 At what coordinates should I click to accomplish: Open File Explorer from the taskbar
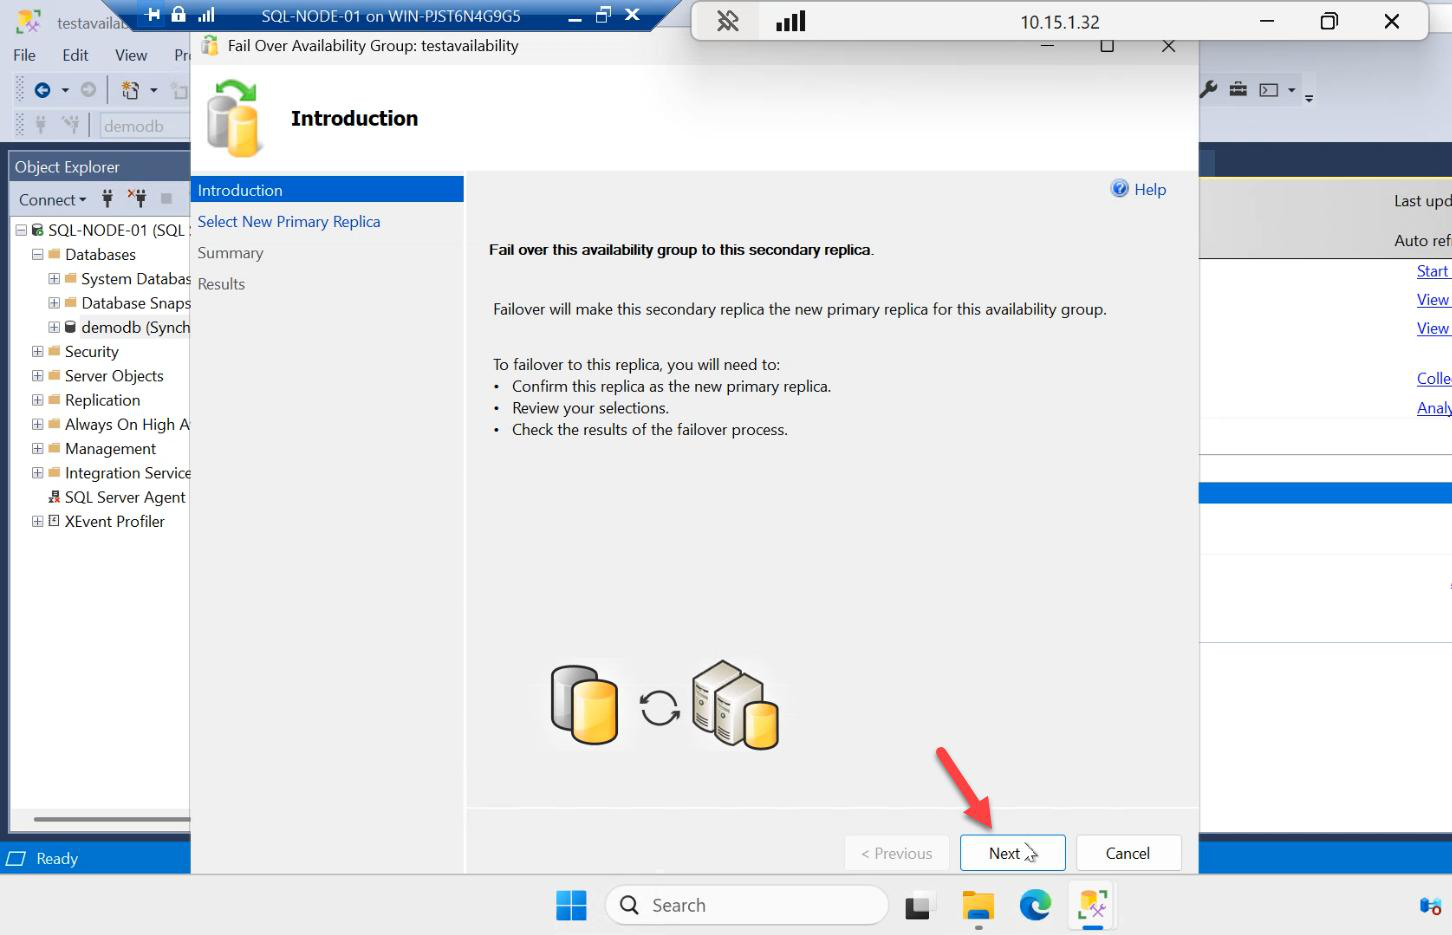pos(978,906)
